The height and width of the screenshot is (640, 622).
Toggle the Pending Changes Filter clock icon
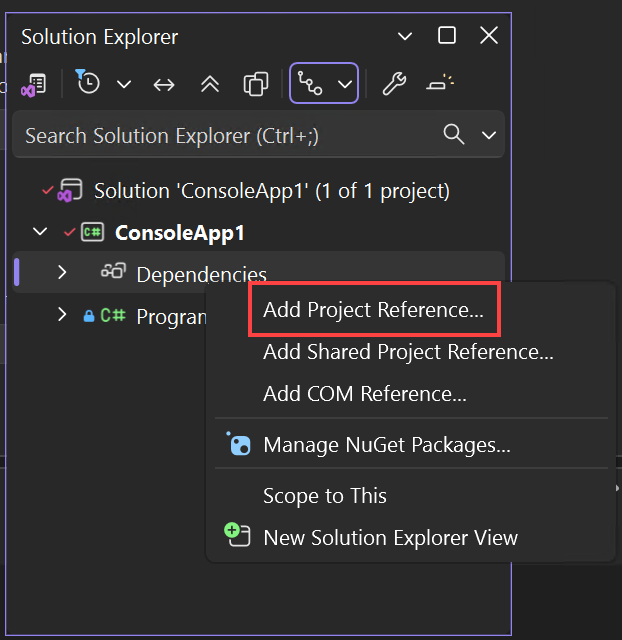click(x=89, y=84)
